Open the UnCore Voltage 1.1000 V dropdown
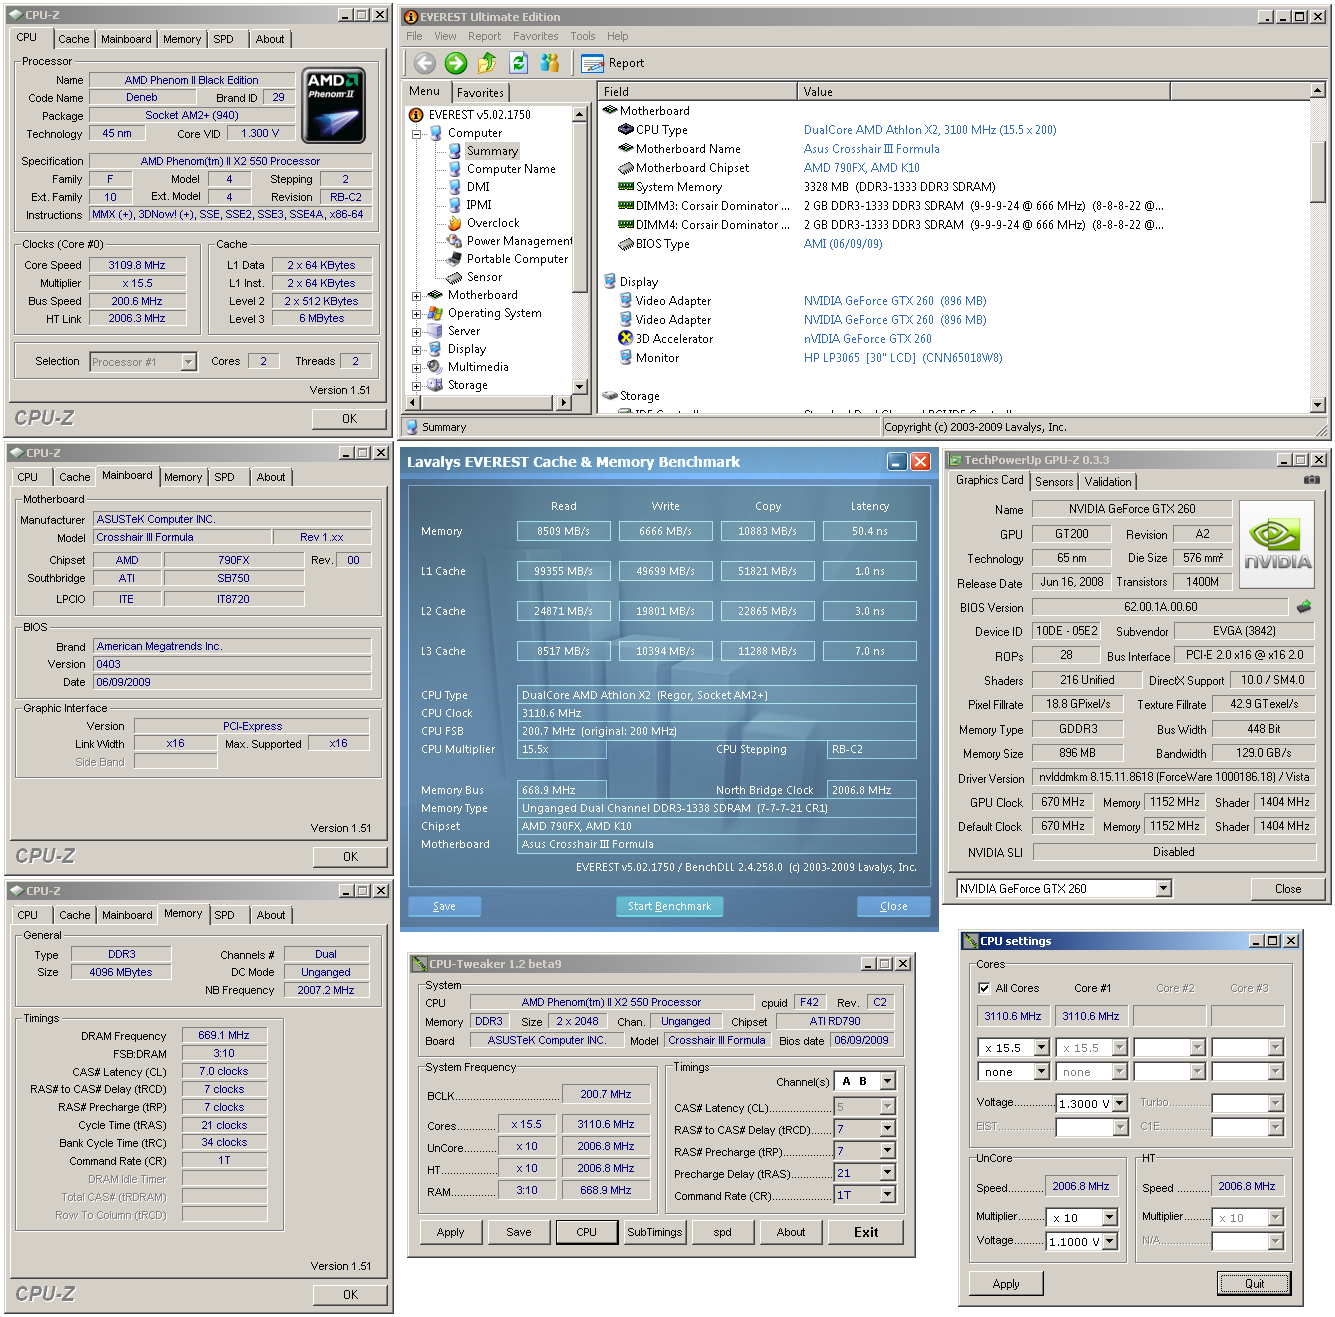Viewport: 1335px width, 1317px height. click(x=1110, y=1242)
